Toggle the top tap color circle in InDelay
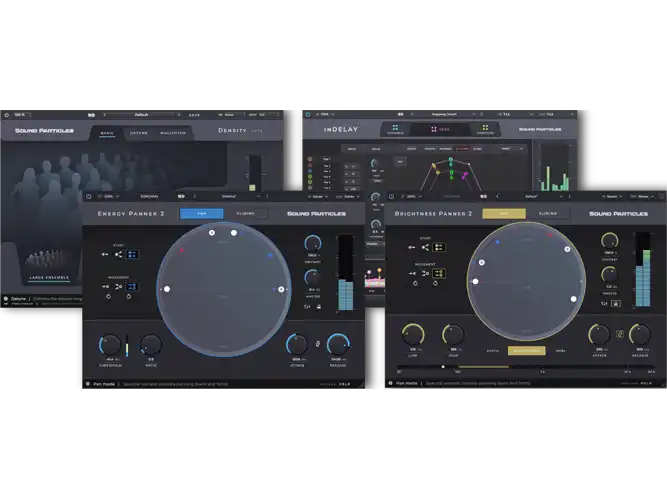 [x=310, y=159]
